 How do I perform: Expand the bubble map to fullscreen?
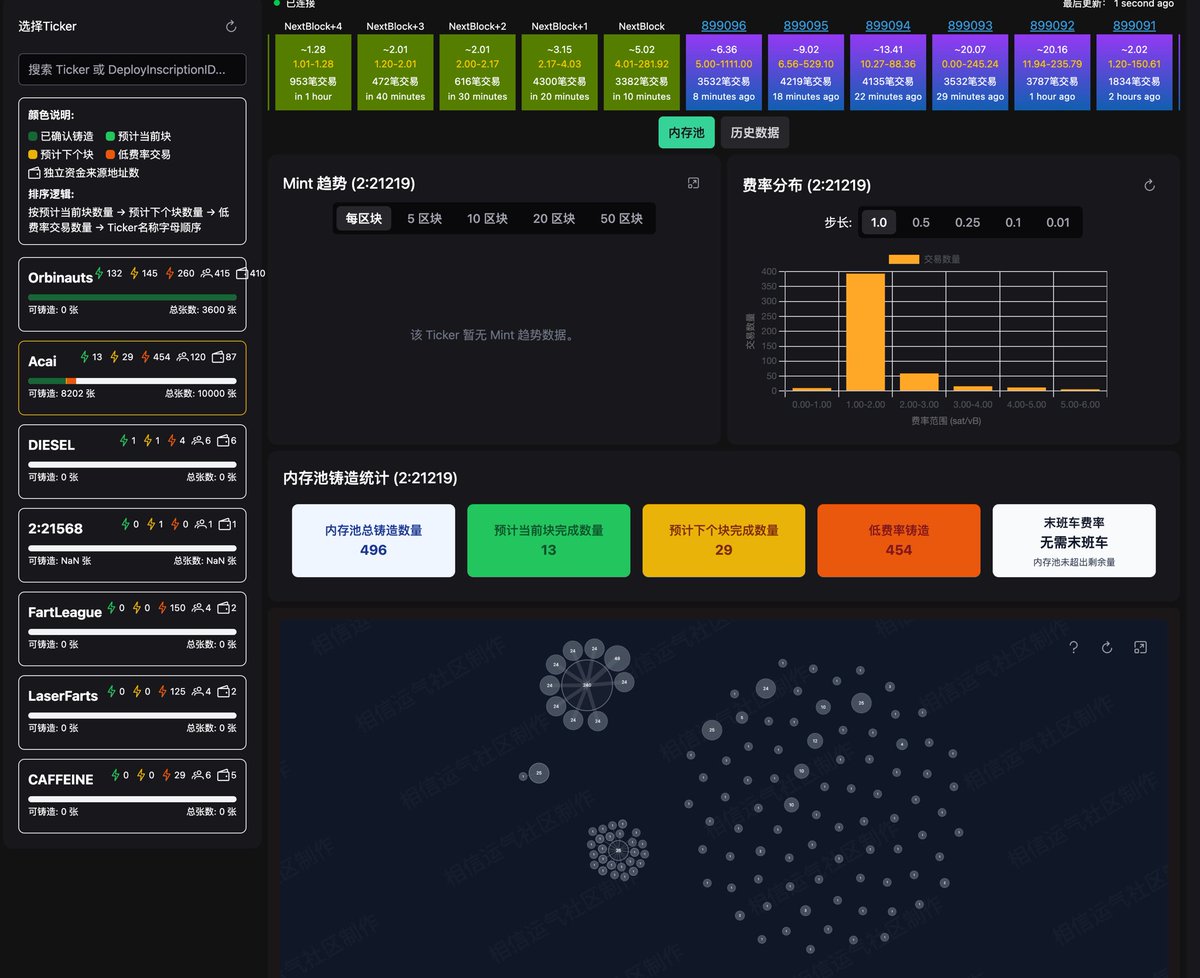coord(1140,647)
